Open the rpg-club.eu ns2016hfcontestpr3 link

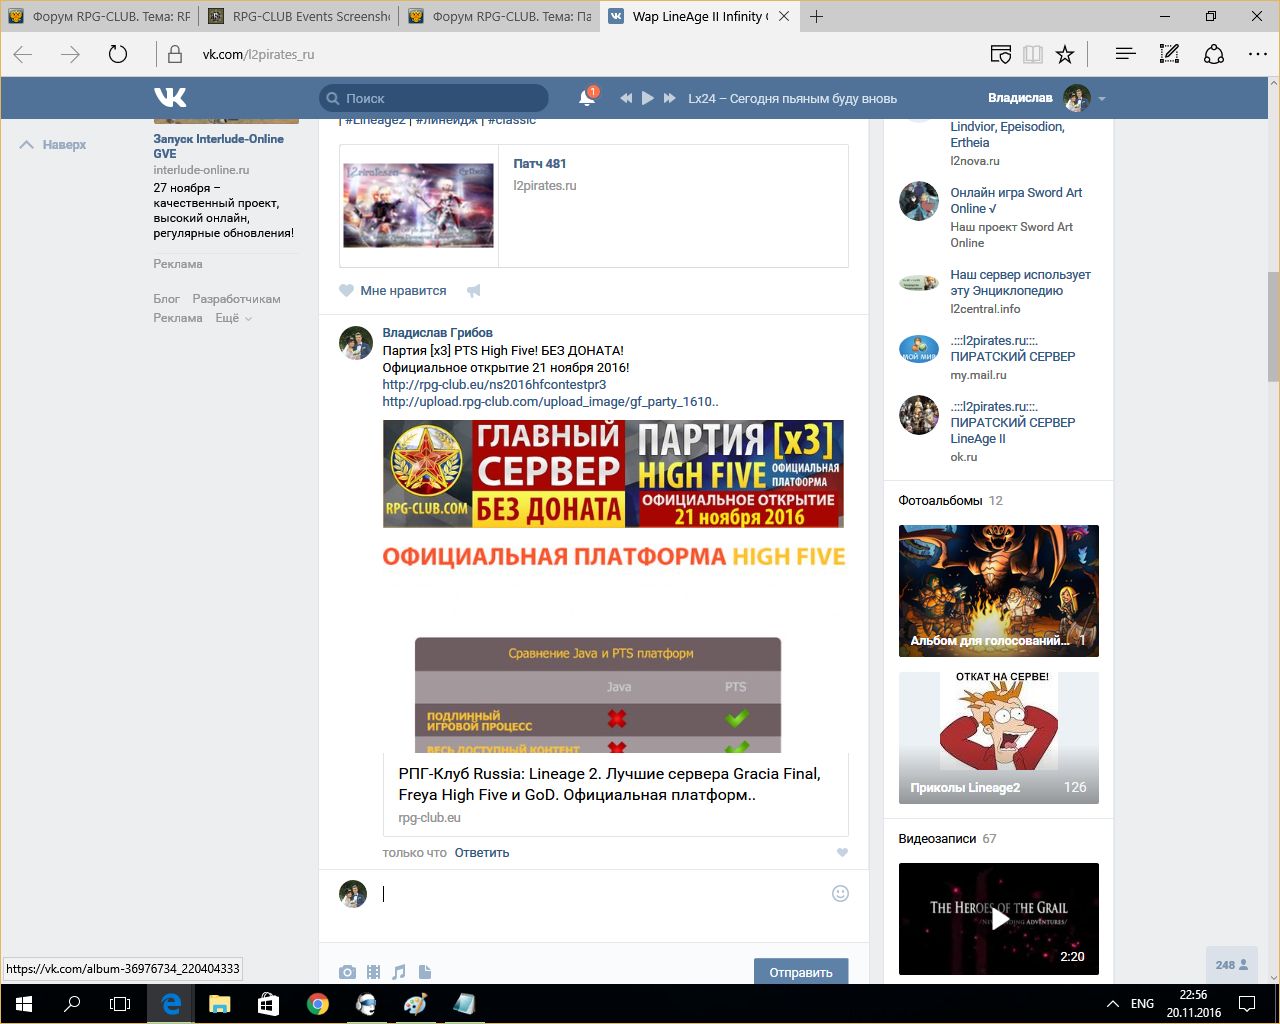tap(494, 384)
